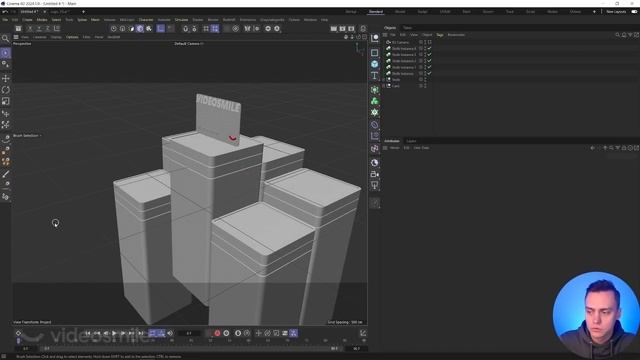The image size is (640, 360).
Task: Toggle Y axis lock
Action: coord(39,29)
